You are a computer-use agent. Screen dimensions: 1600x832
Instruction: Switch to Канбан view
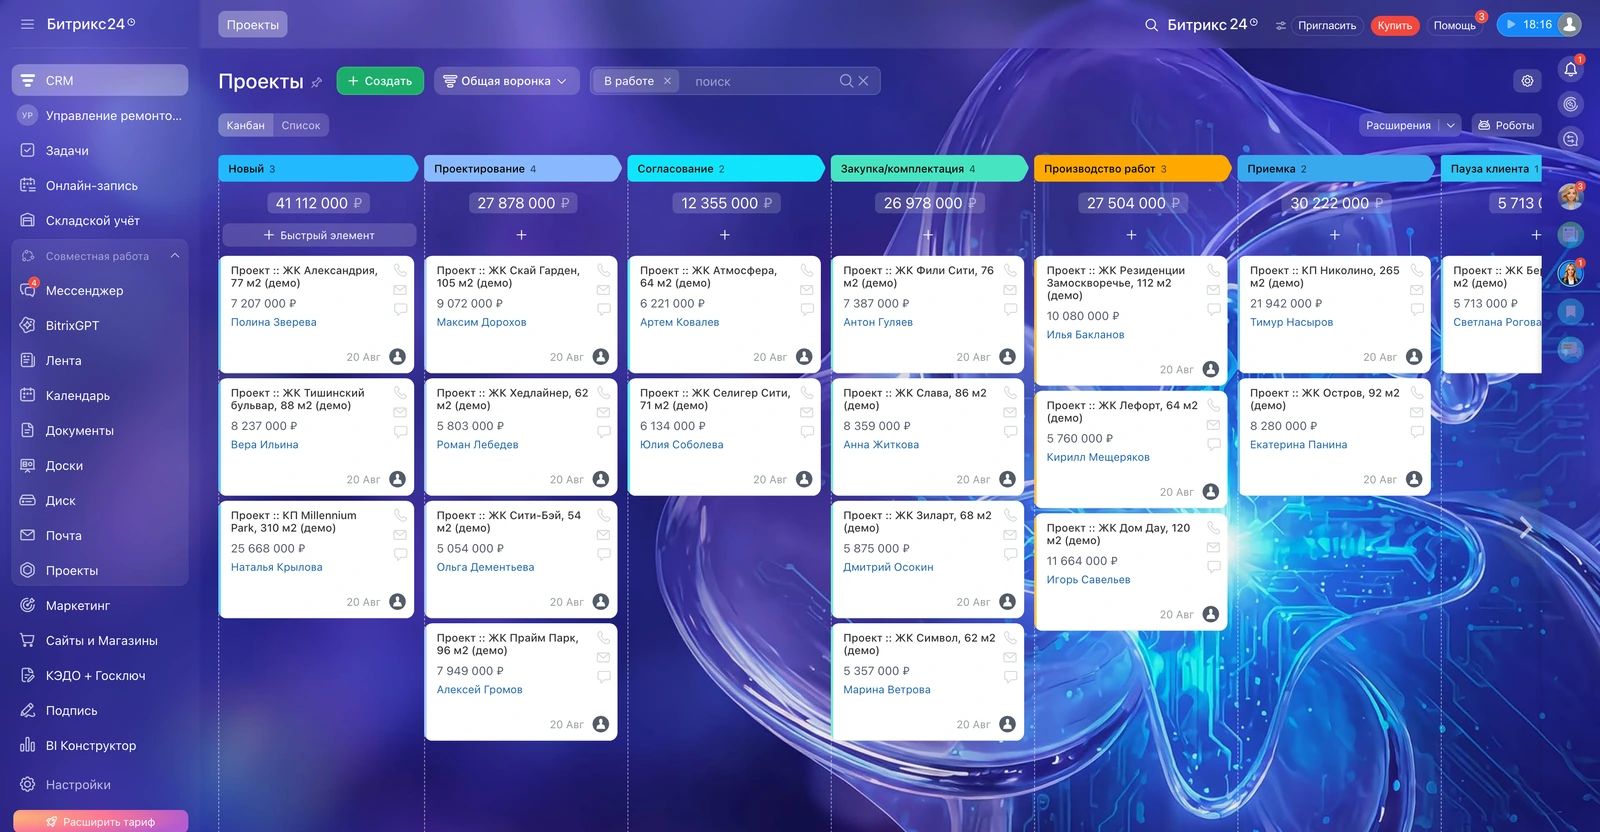pyautogui.click(x=246, y=126)
